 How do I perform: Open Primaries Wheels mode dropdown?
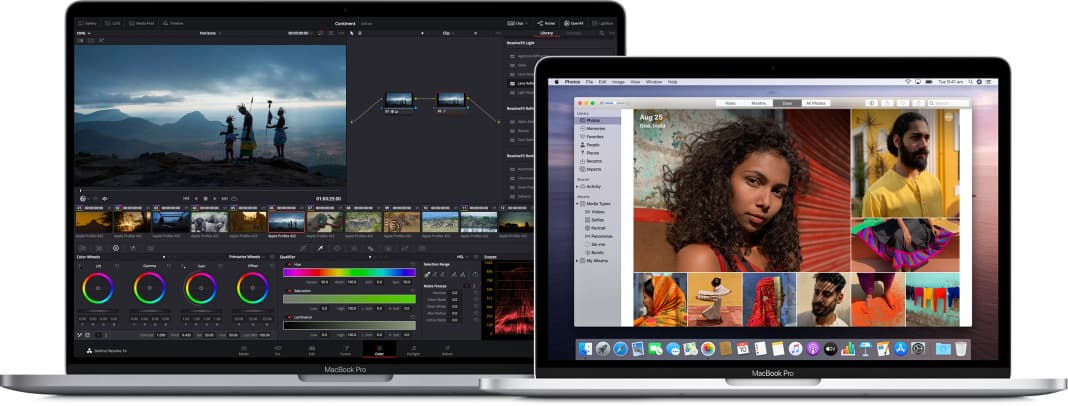tap(247, 257)
